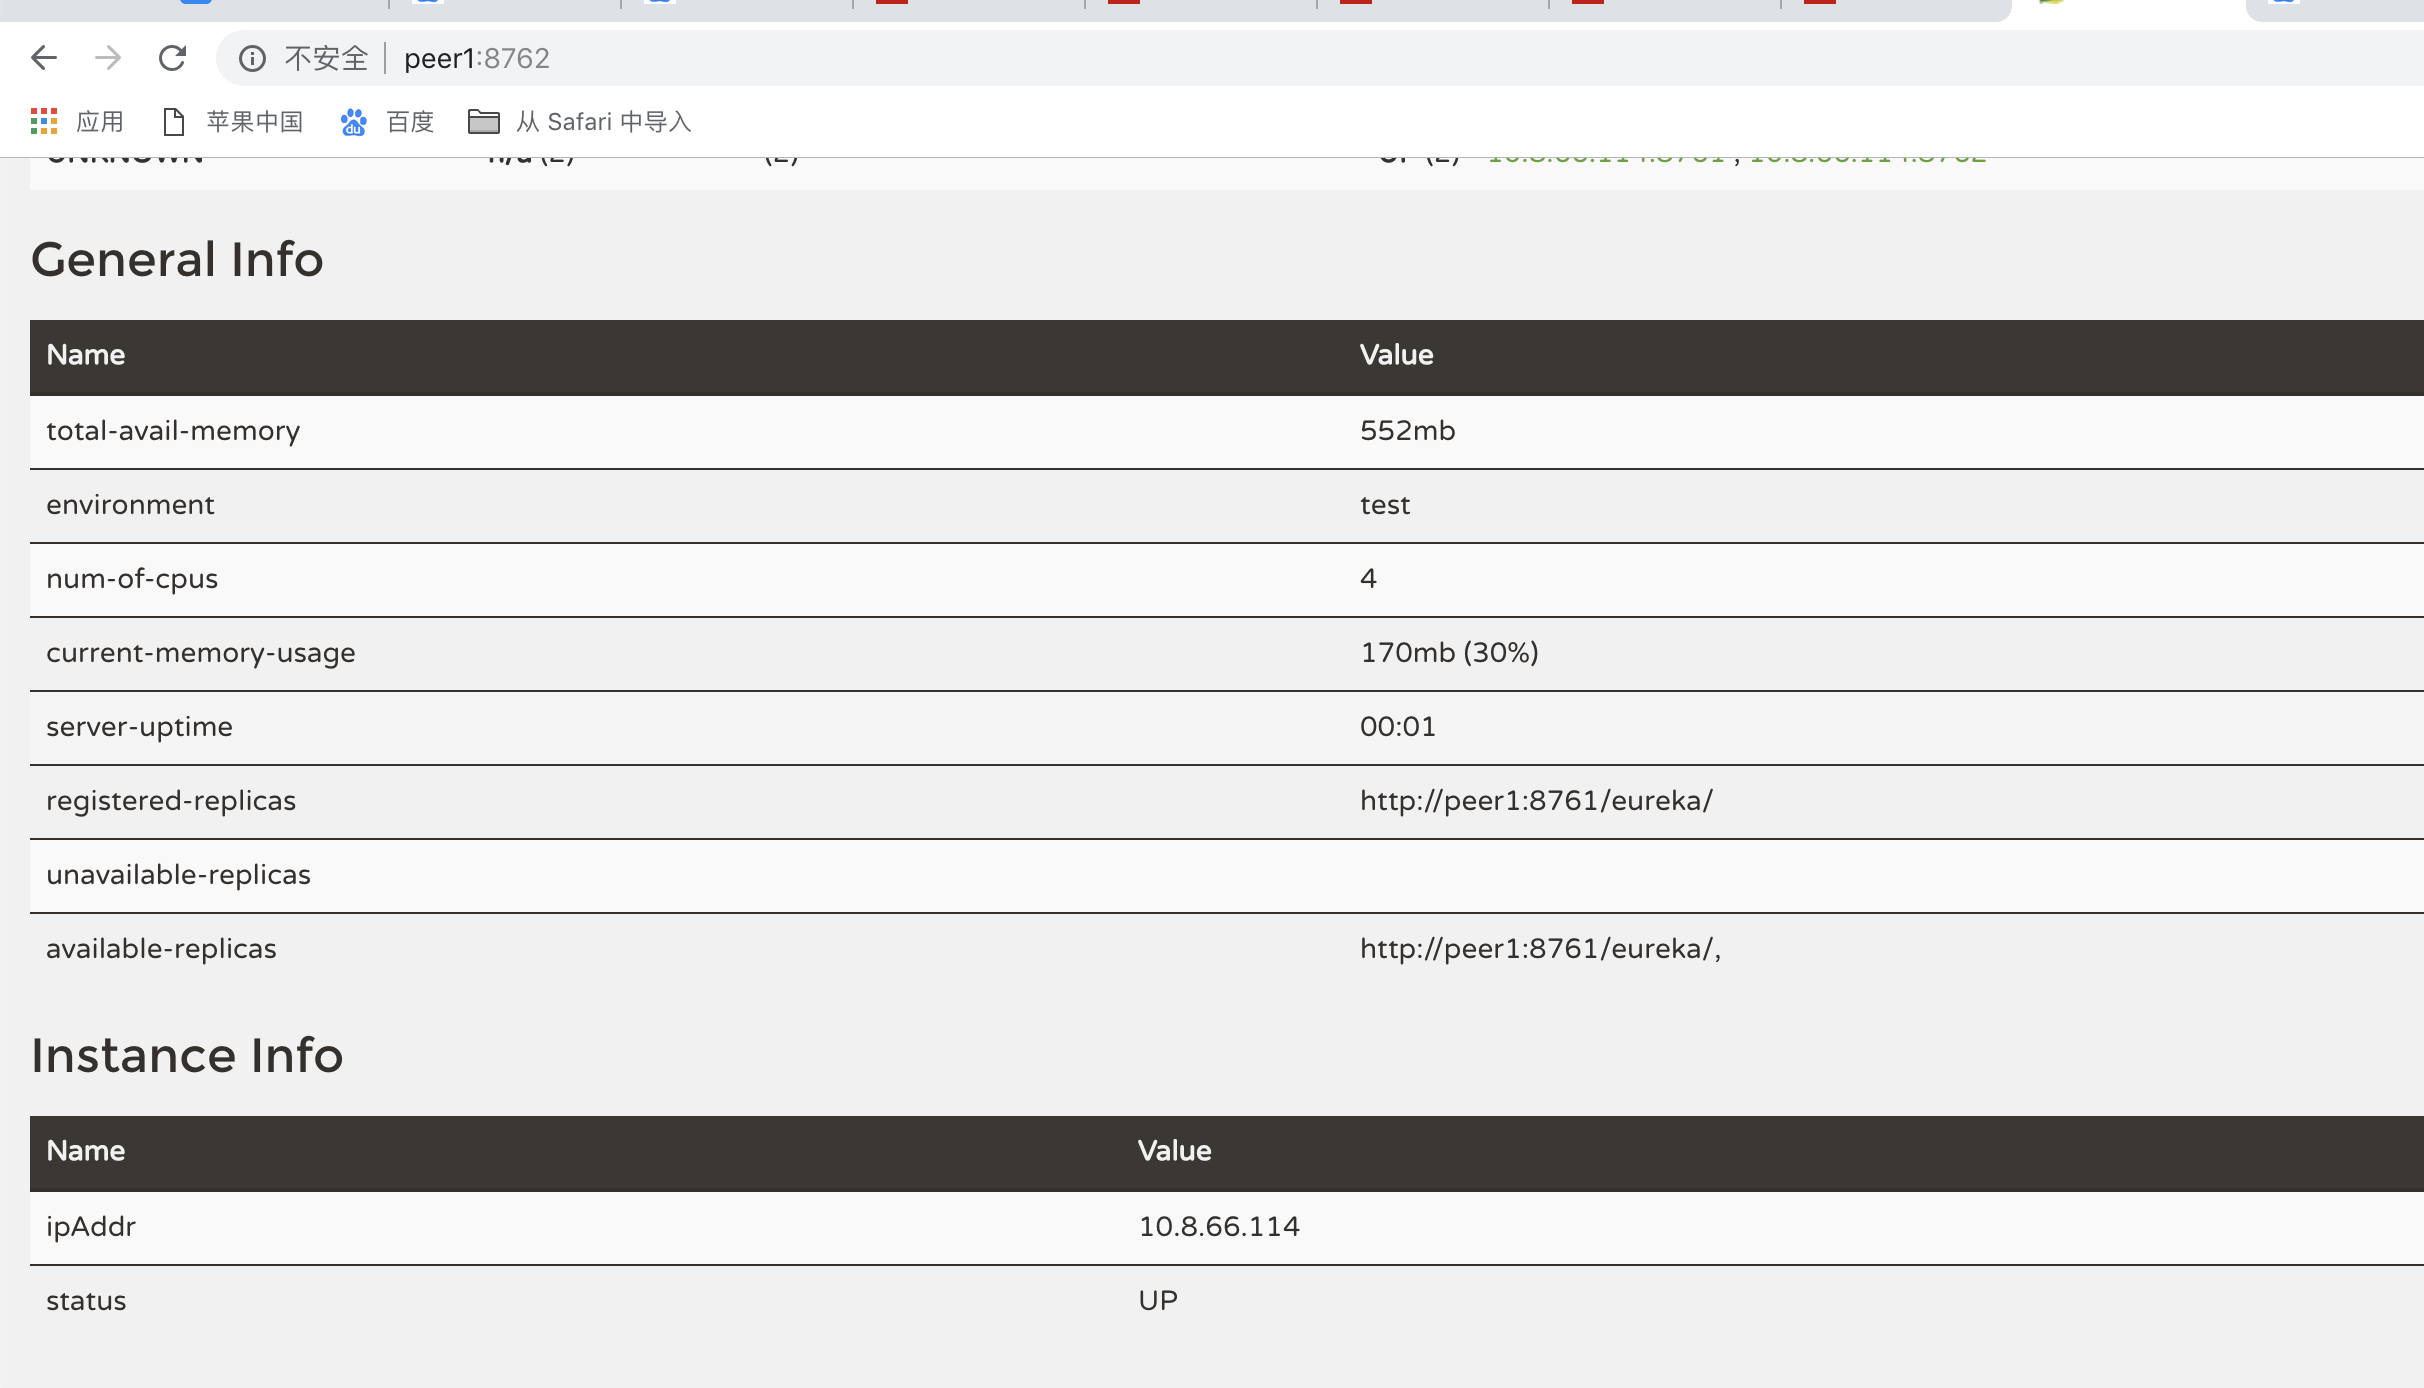Screen dimensions: 2424x1388
Task: Reload the peer1:8762 page
Action: tap(172, 58)
